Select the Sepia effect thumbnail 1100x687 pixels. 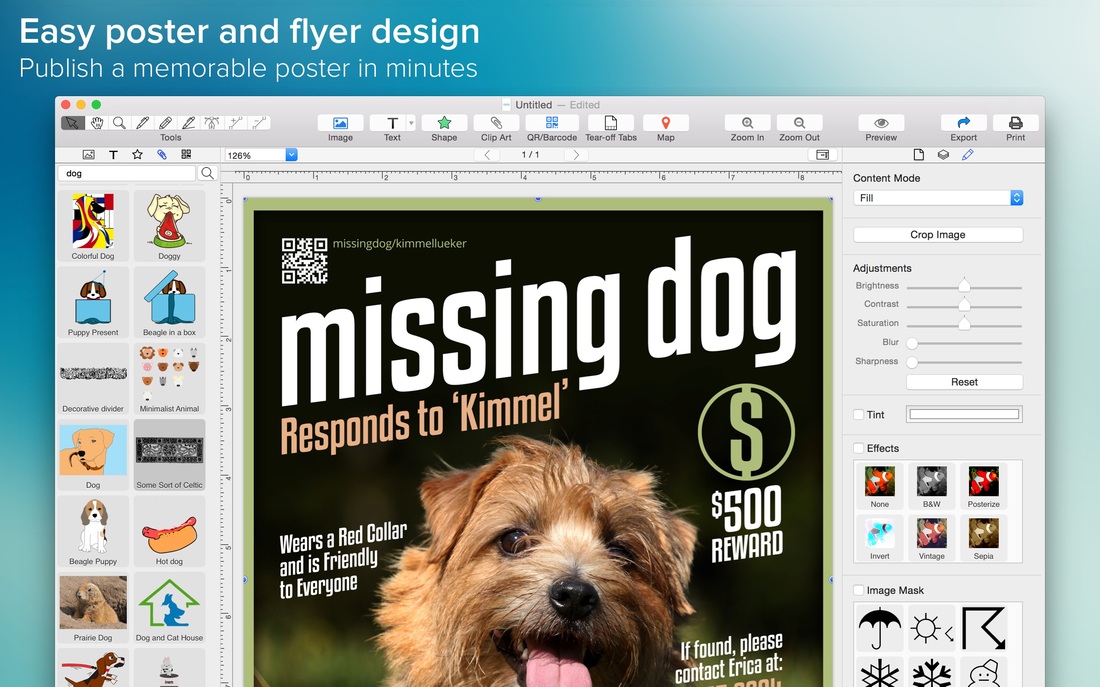click(x=984, y=538)
